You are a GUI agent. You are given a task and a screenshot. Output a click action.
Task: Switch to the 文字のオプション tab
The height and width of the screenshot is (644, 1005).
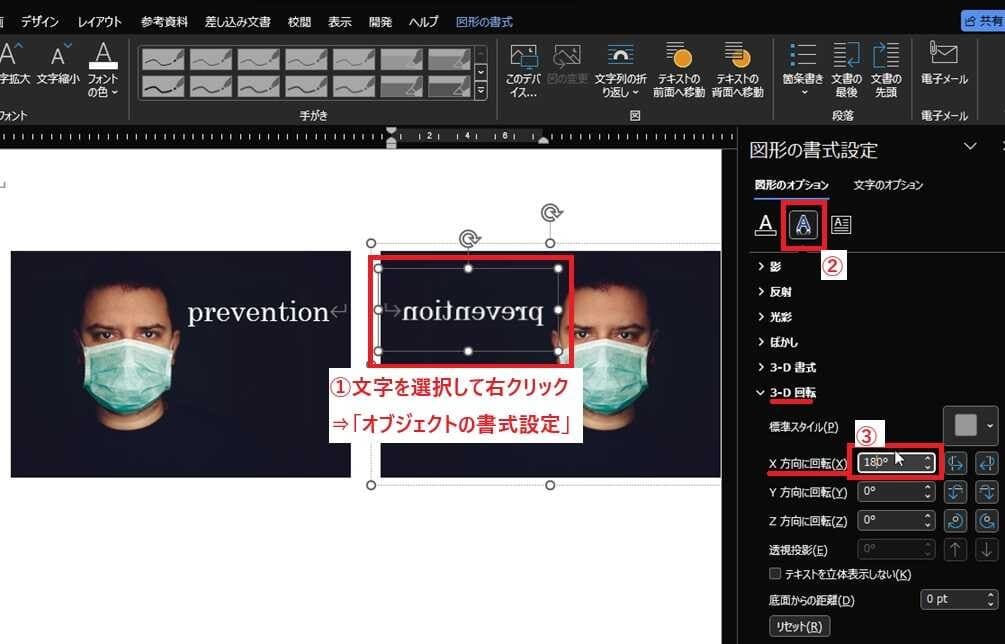coord(888,185)
